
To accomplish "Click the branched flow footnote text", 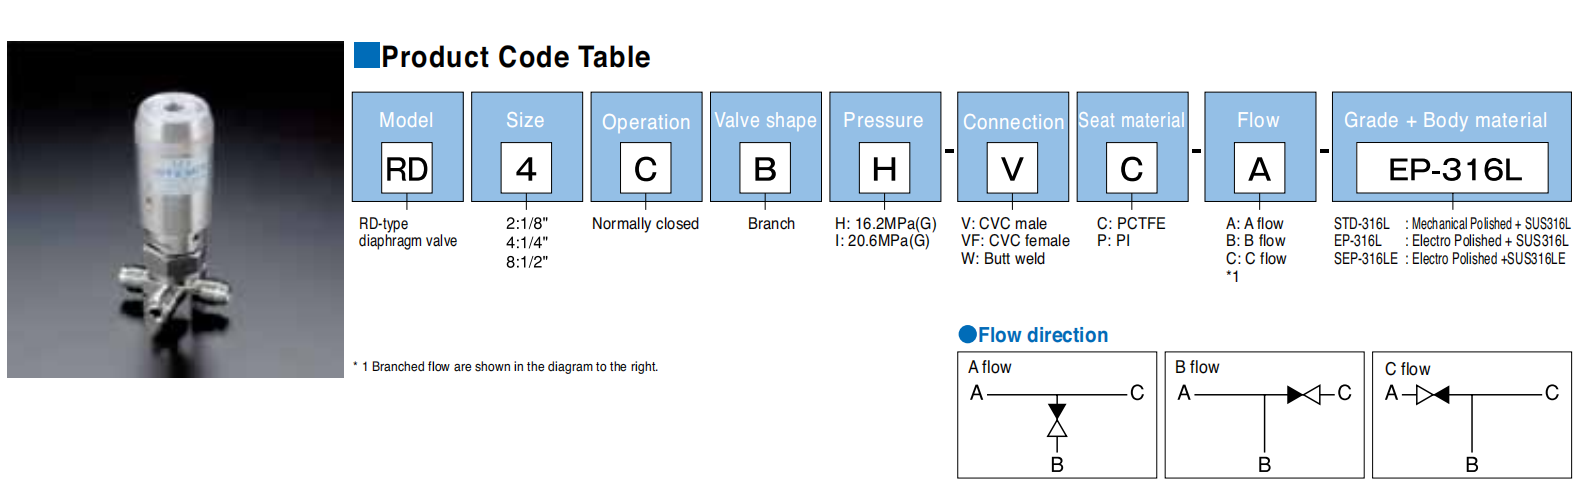I will coord(506,367).
